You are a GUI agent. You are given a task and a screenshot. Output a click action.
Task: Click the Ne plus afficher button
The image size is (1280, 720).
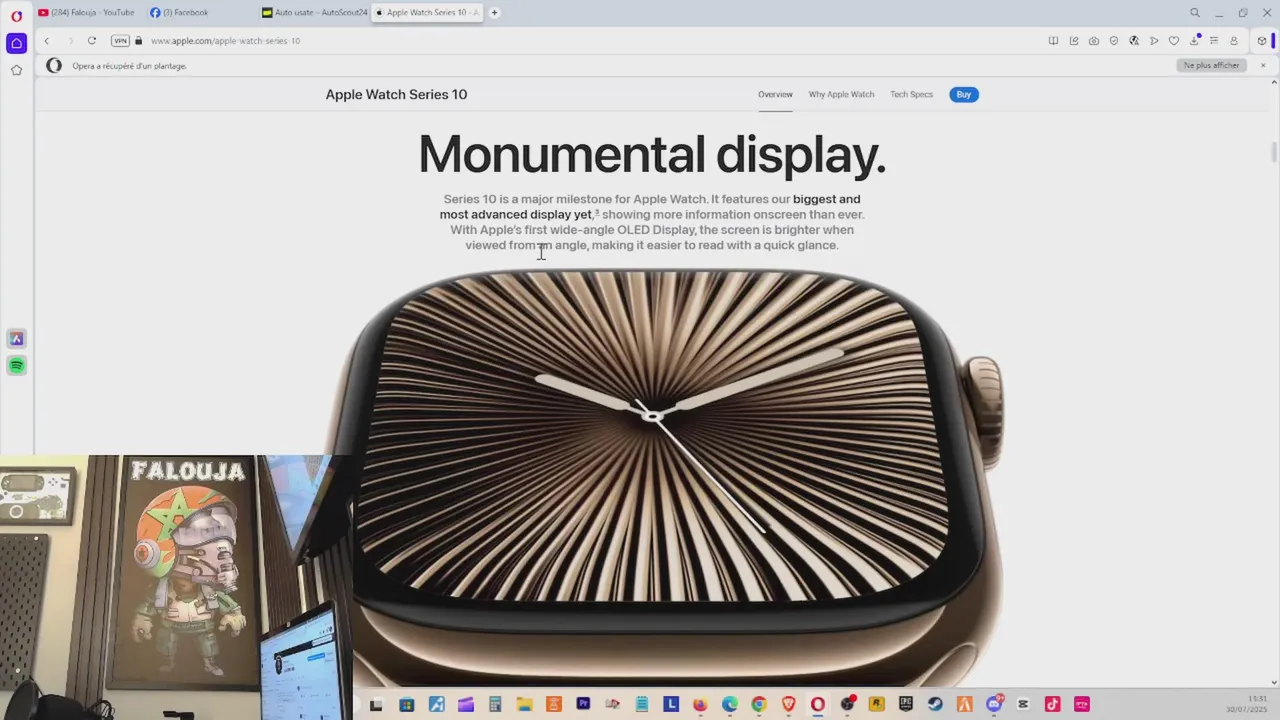(x=1211, y=65)
